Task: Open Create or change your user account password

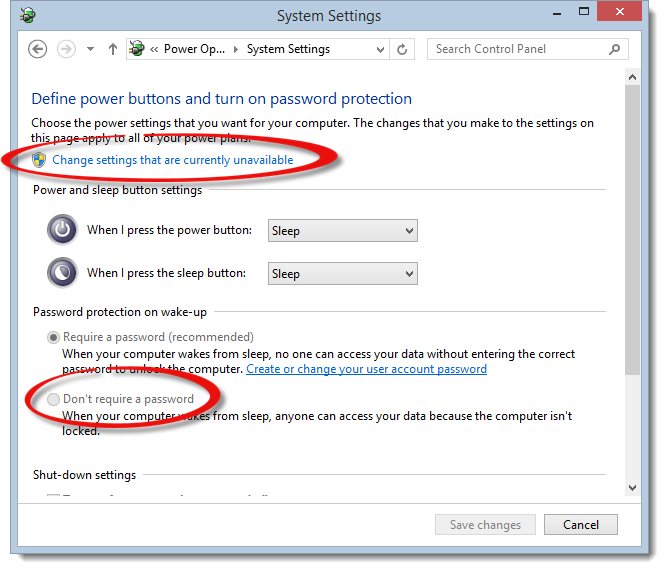Action: coord(366,369)
